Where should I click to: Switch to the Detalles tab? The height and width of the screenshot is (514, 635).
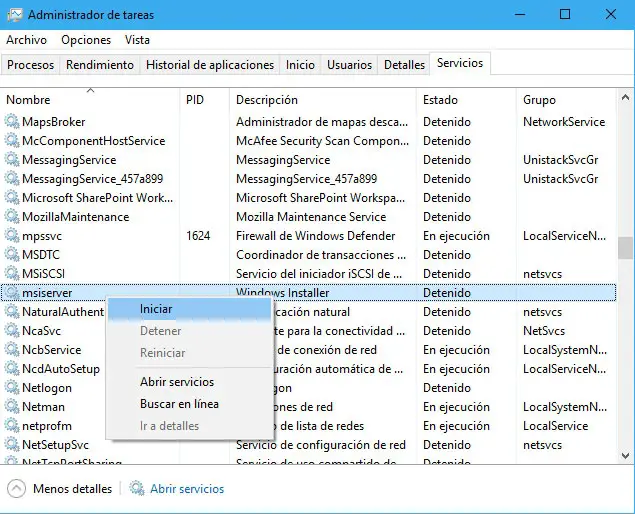404,65
